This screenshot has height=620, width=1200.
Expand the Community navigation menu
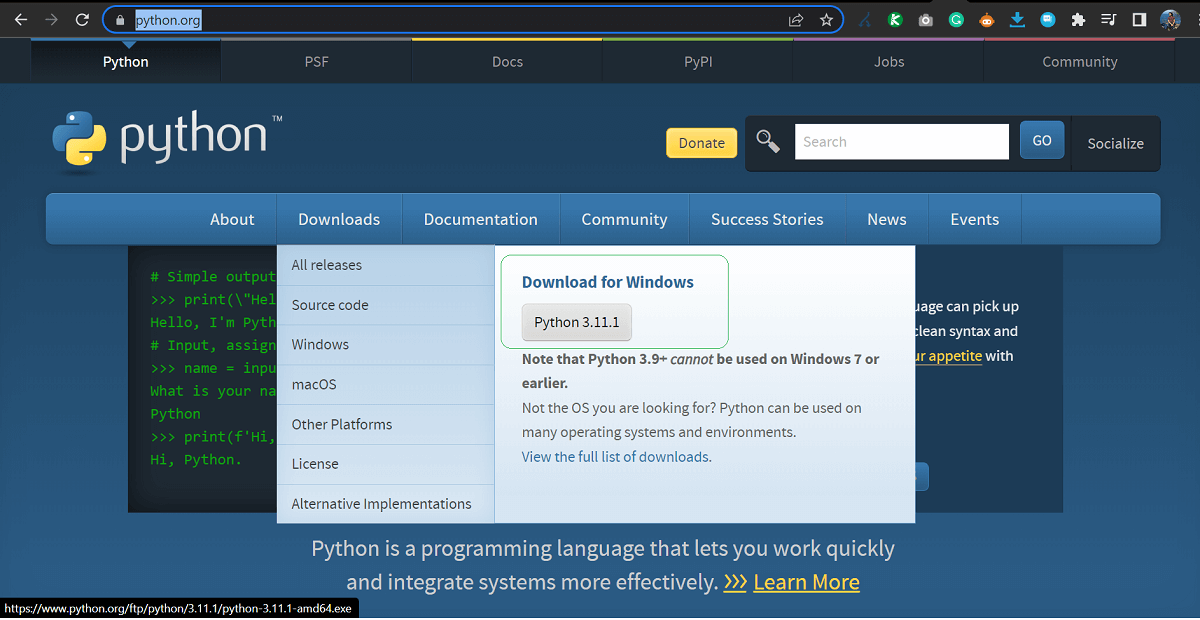coord(624,219)
